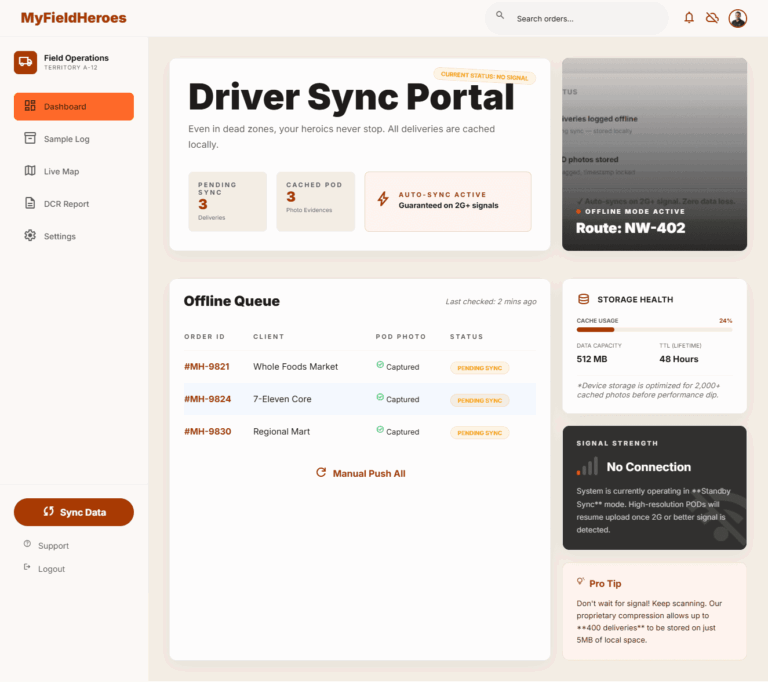Open order #MH-9830

(x=207, y=431)
